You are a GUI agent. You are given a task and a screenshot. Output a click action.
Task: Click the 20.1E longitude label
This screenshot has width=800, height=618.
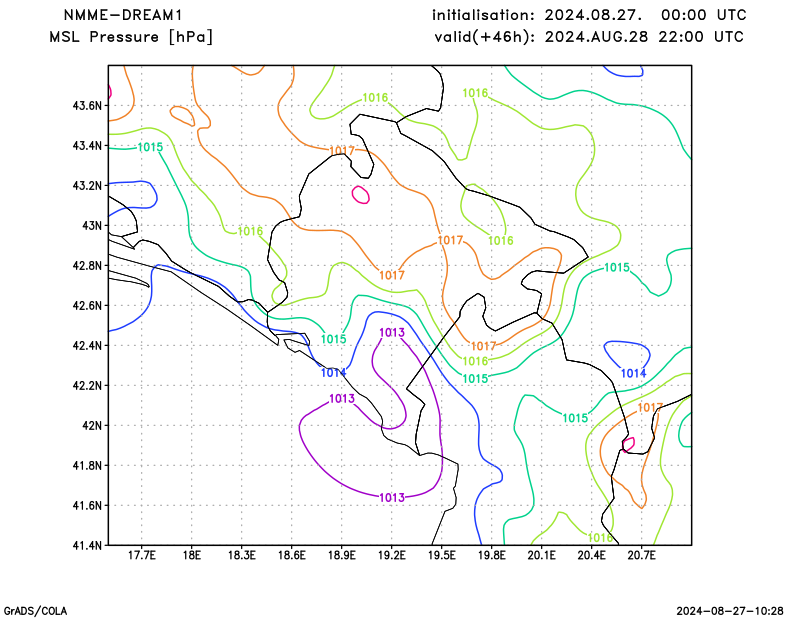tap(541, 555)
